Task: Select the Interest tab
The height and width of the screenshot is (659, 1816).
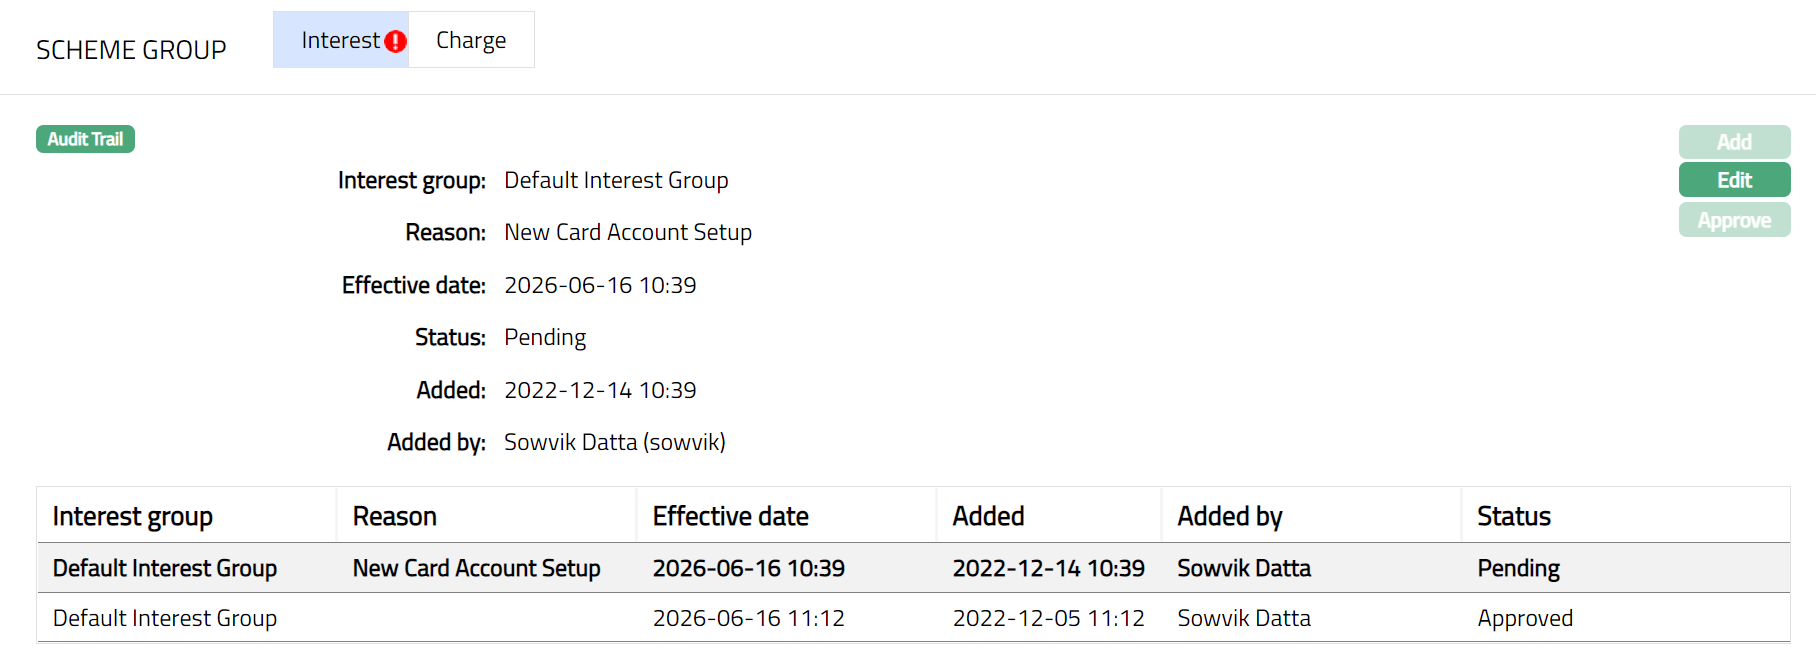Action: tap(339, 40)
